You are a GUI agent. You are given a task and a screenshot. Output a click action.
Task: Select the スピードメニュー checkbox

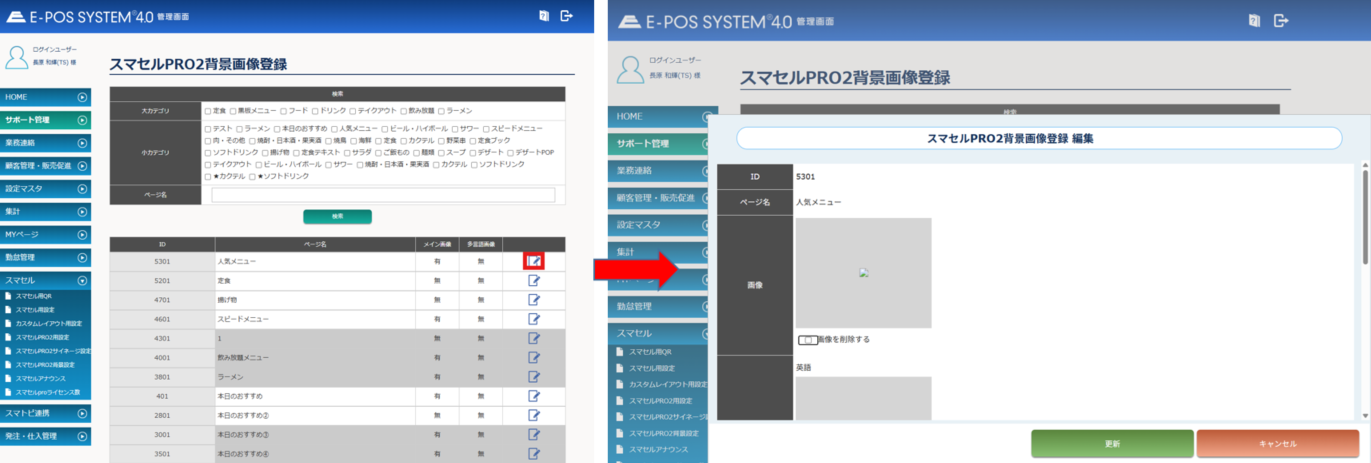point(486,129)
